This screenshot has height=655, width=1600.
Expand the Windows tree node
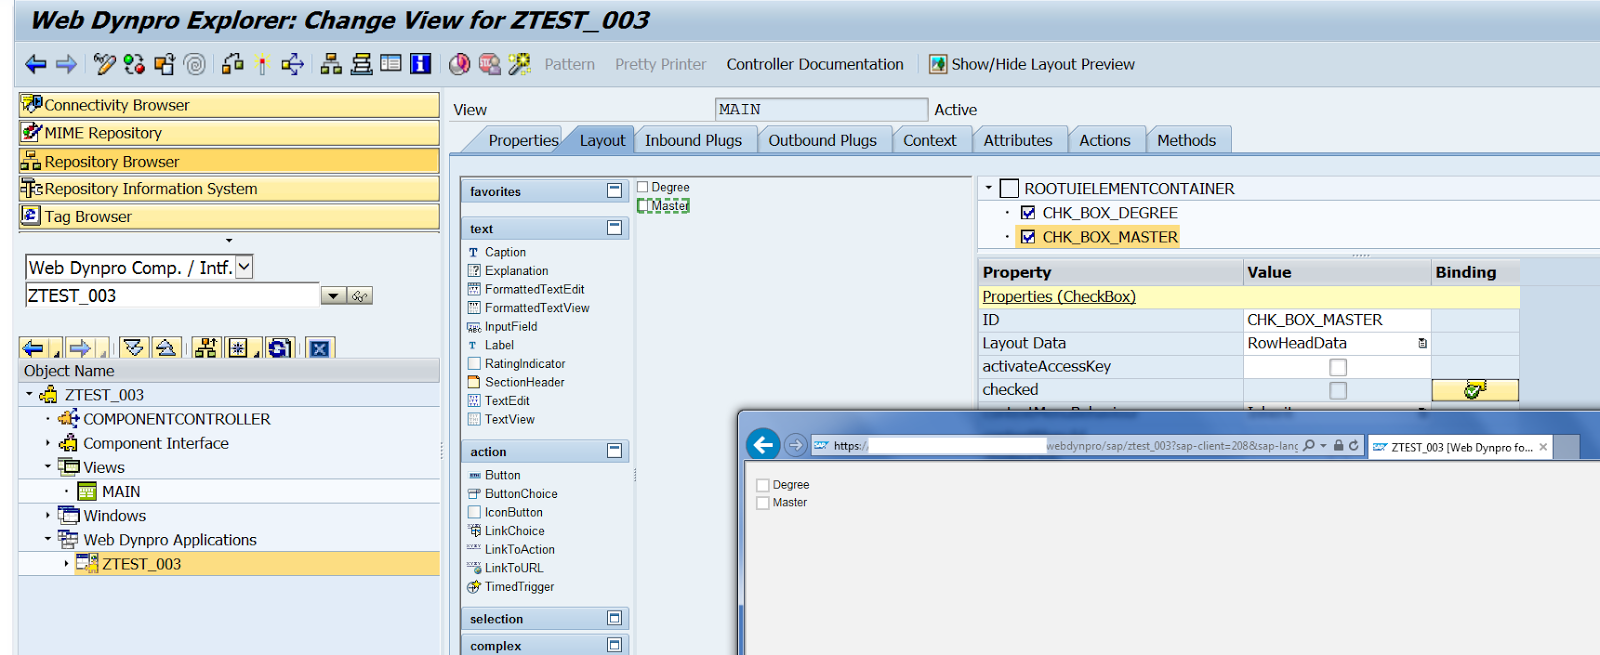coord(47,515)
